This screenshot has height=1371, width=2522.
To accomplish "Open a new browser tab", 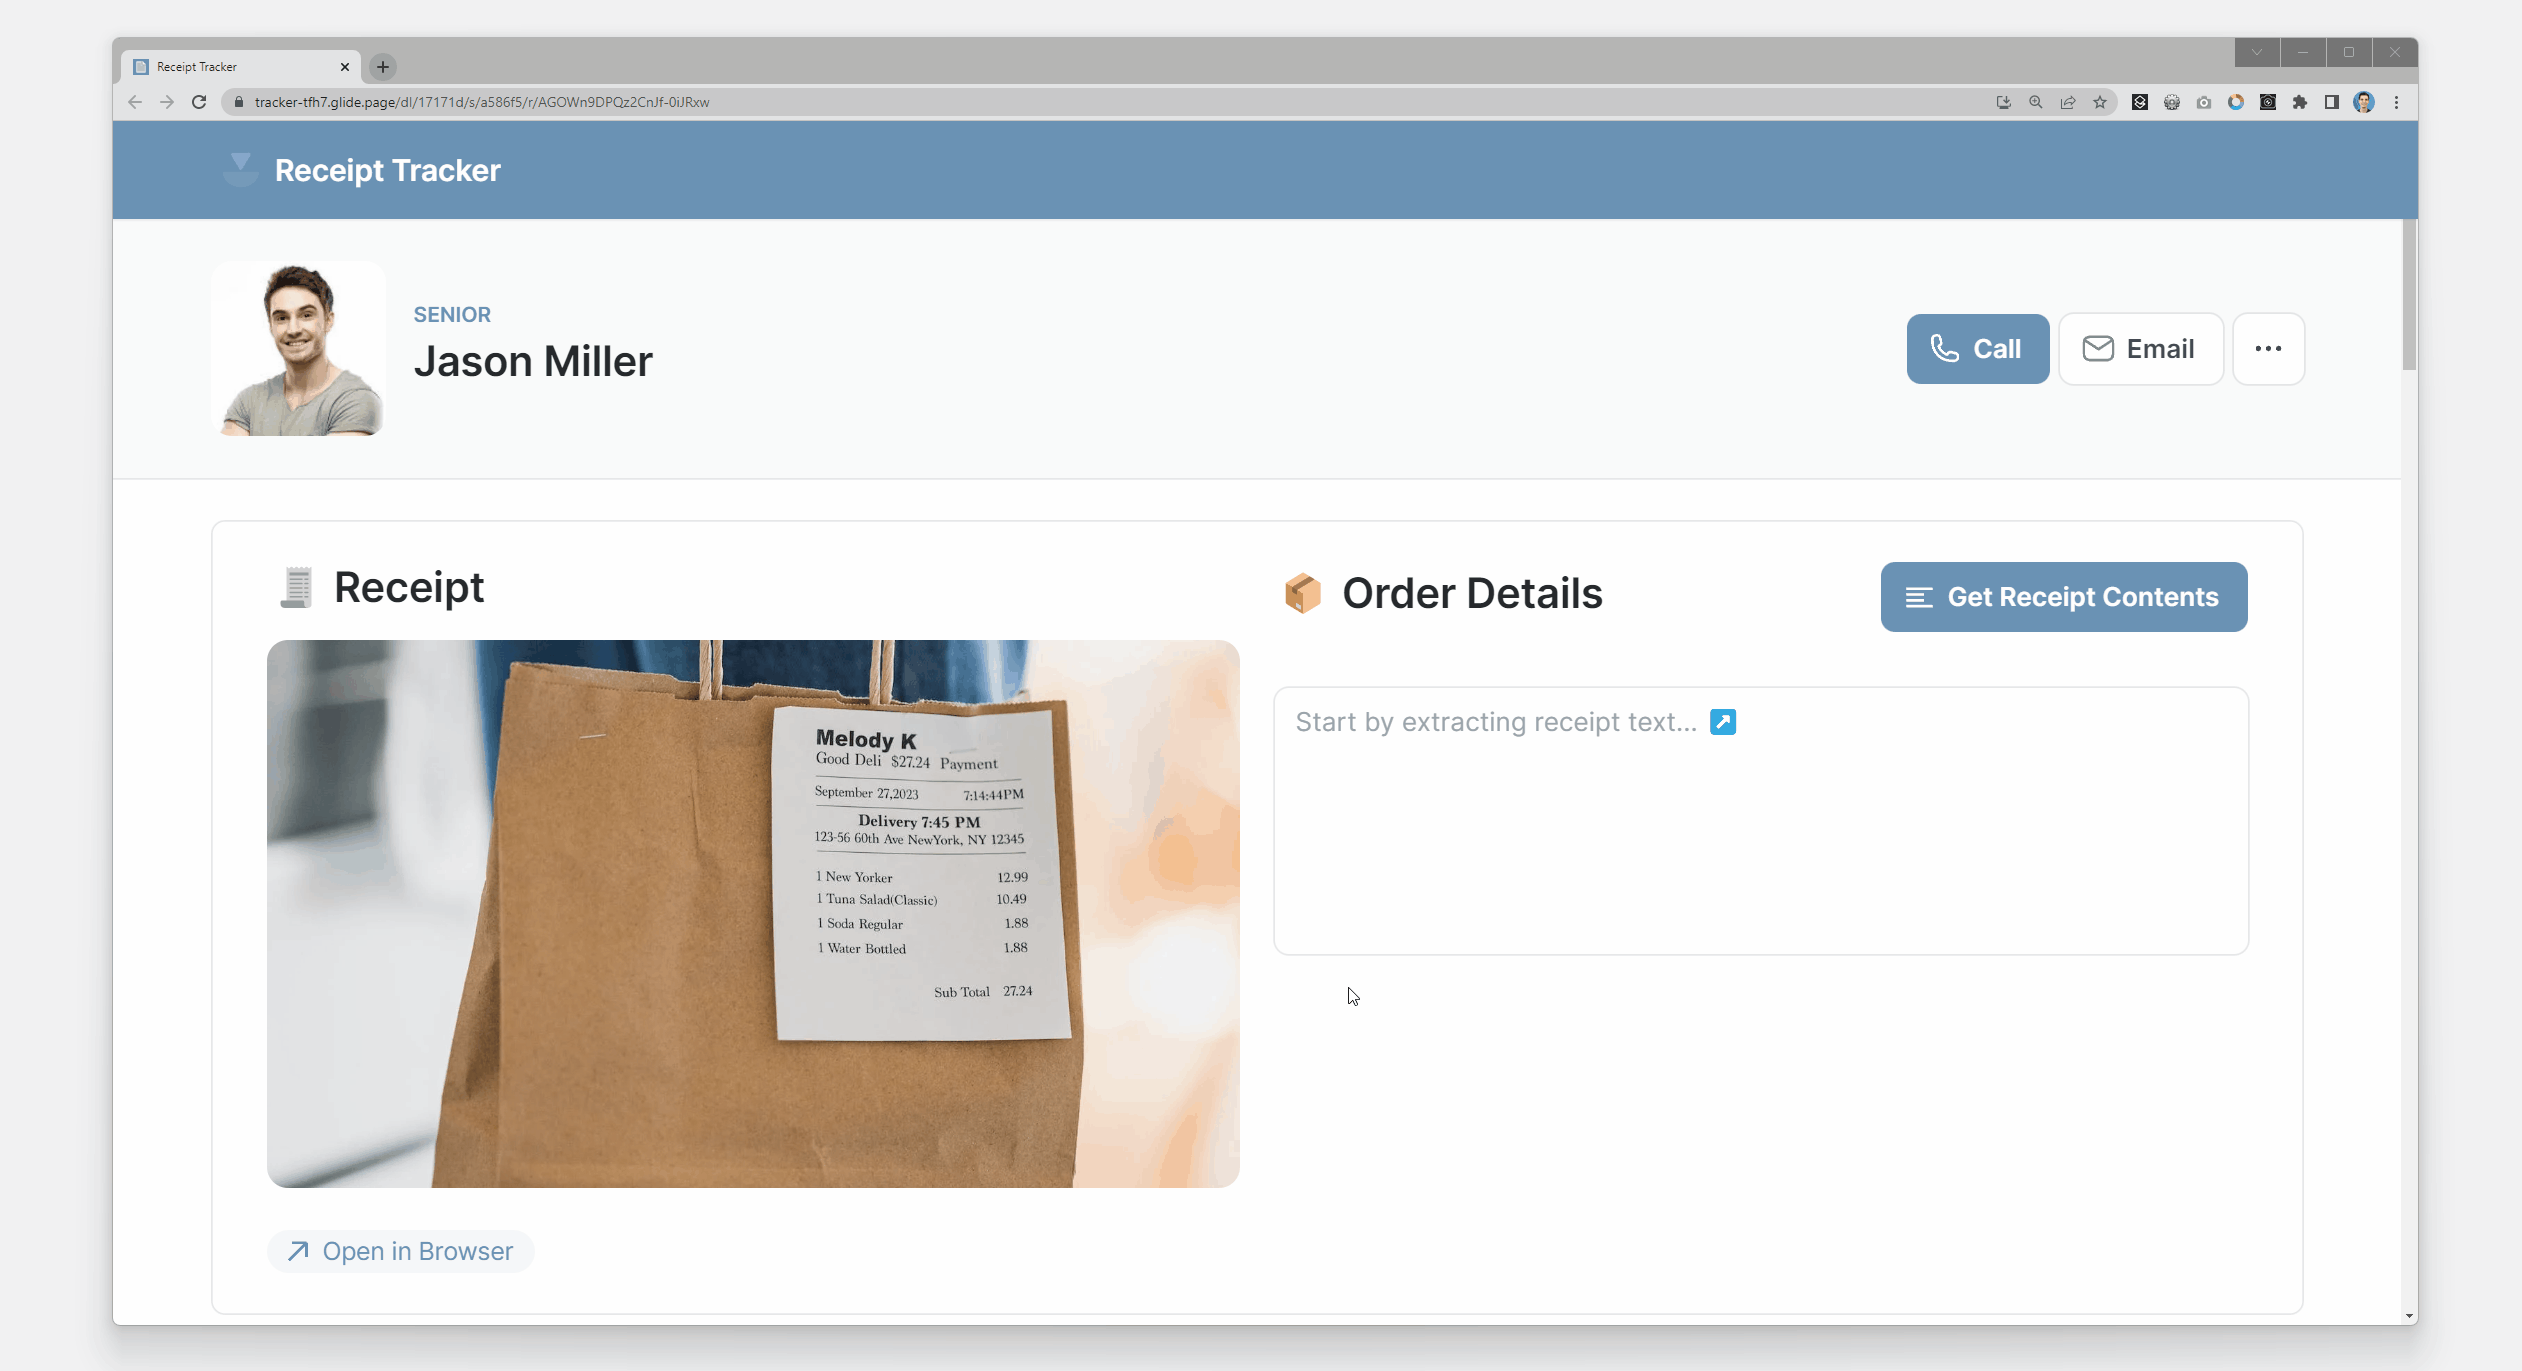I will tap(383, 67).
